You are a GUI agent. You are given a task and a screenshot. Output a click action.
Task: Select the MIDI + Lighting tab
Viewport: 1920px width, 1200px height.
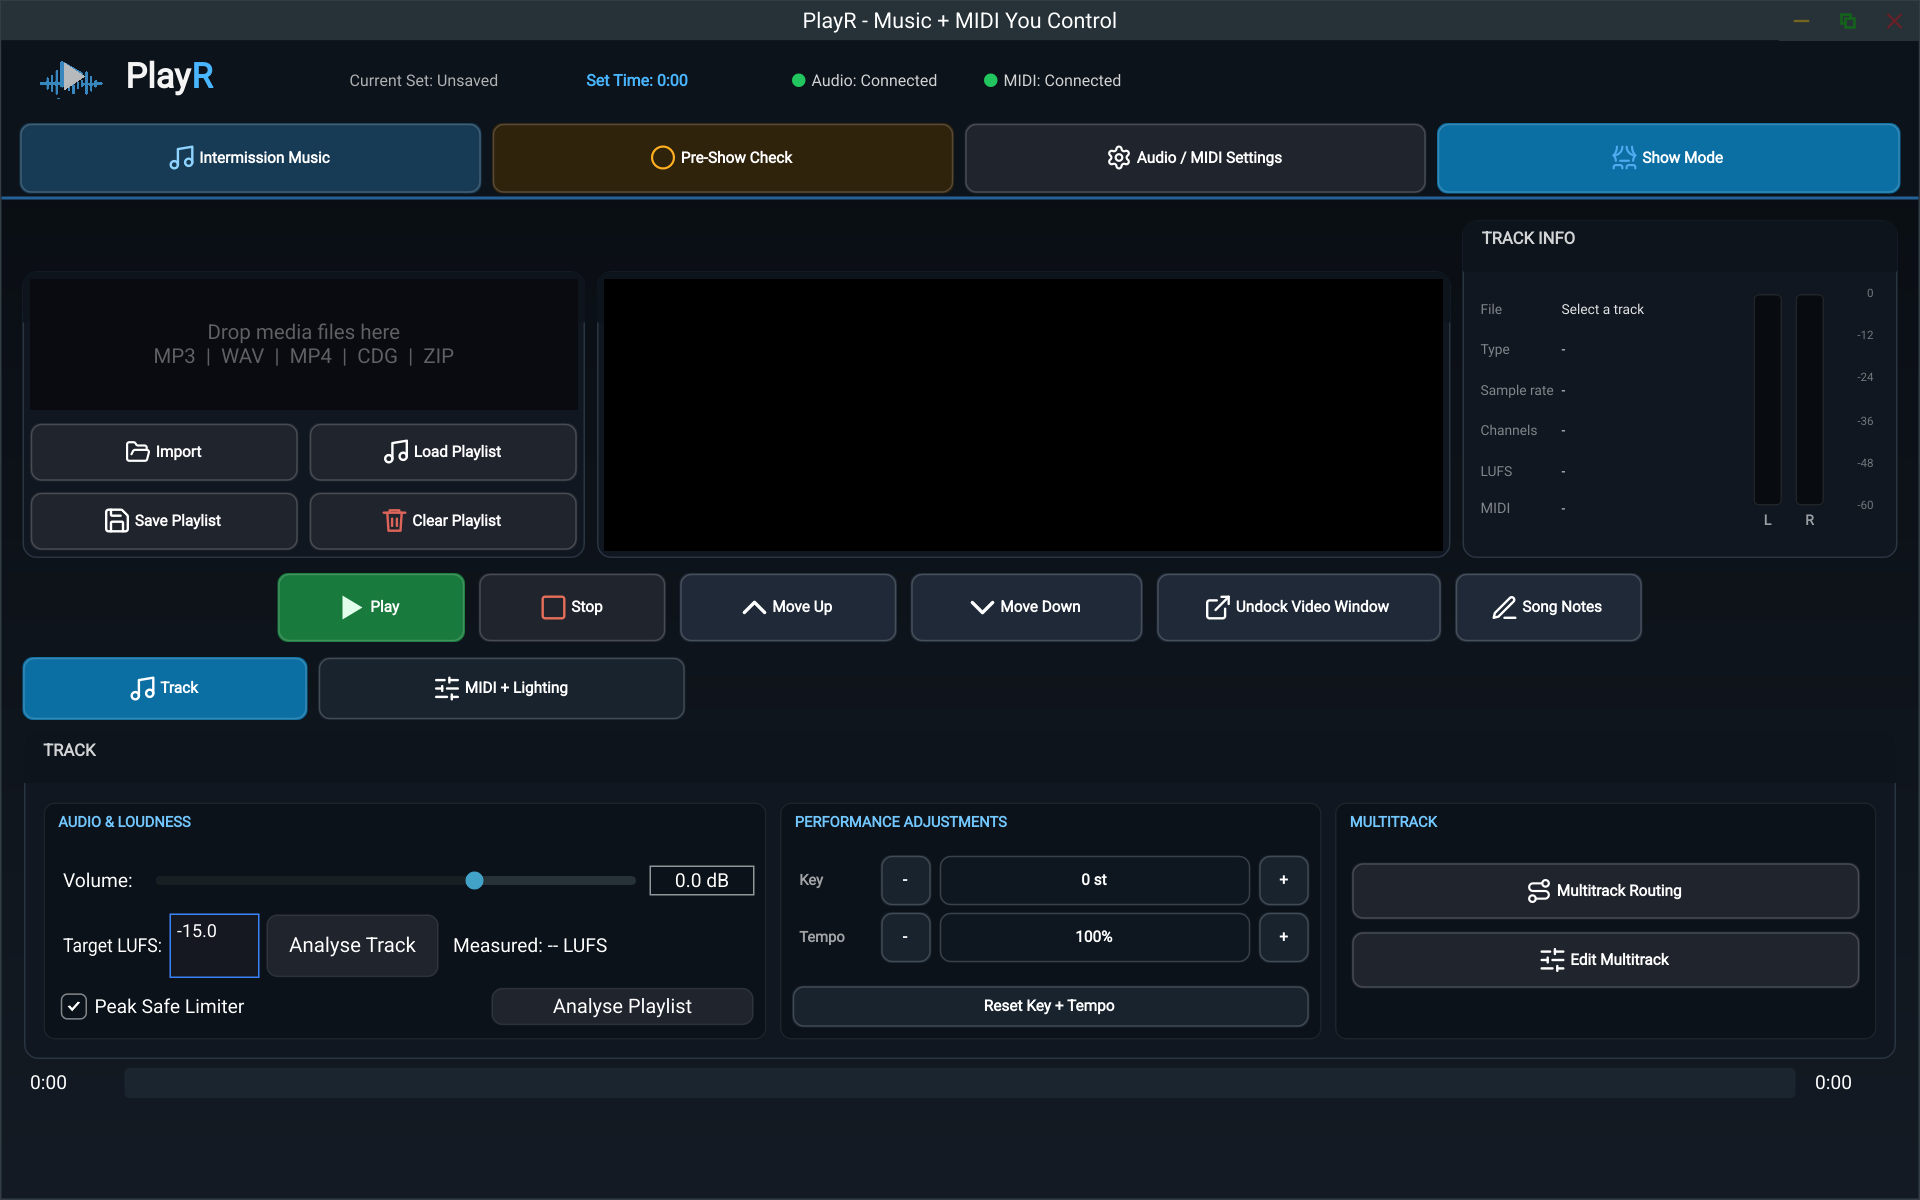point(501,688)
